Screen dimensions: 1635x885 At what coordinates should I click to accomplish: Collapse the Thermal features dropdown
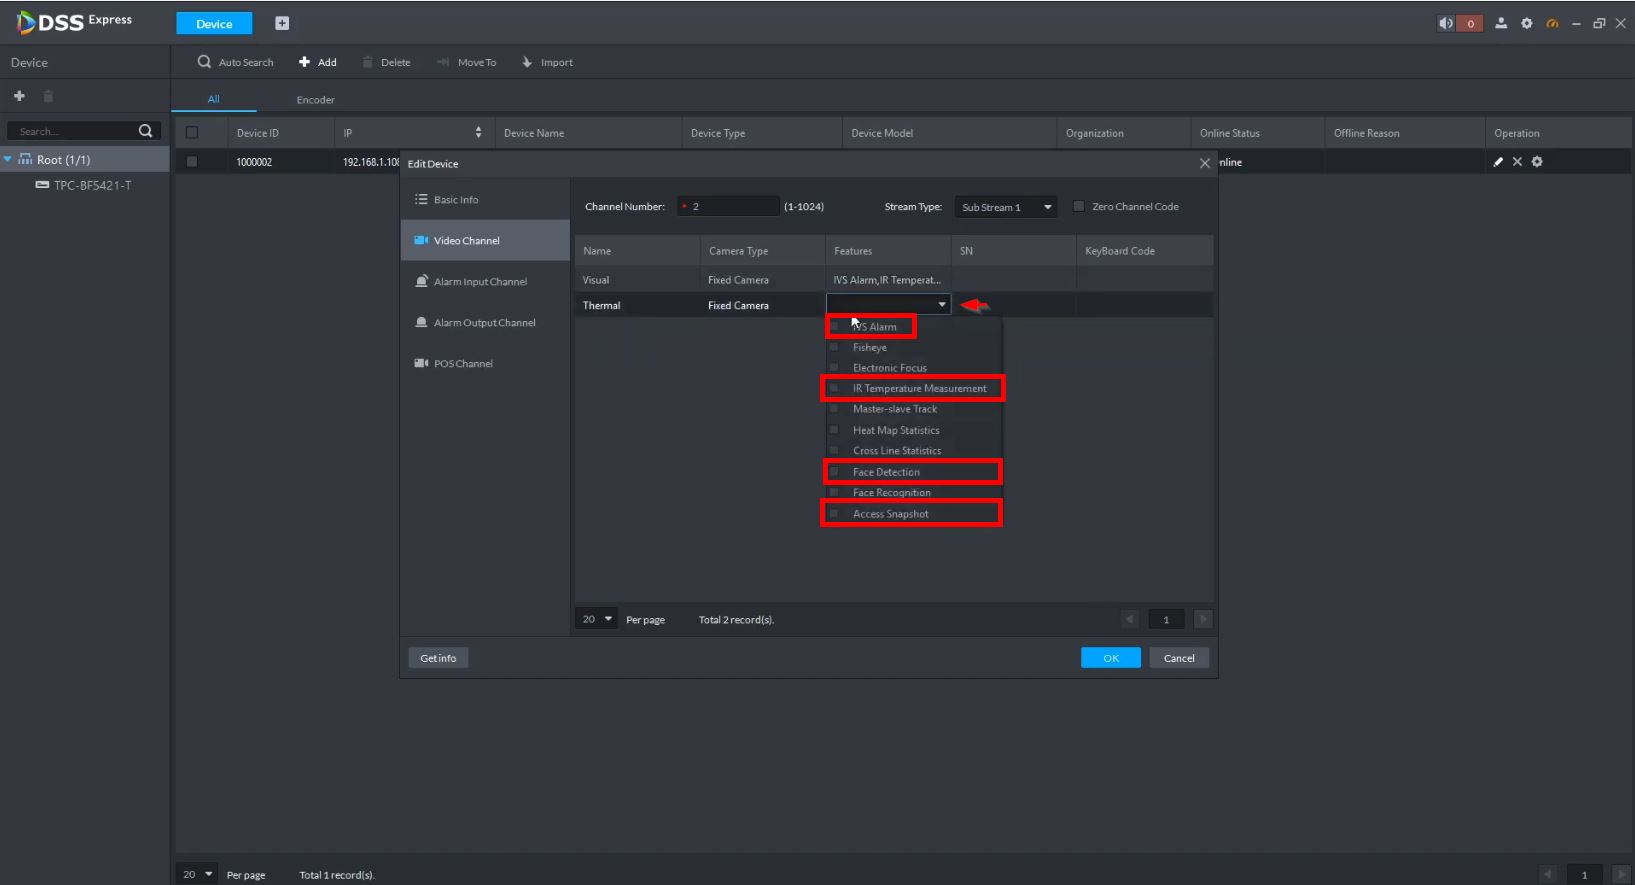tap(941, 305)
